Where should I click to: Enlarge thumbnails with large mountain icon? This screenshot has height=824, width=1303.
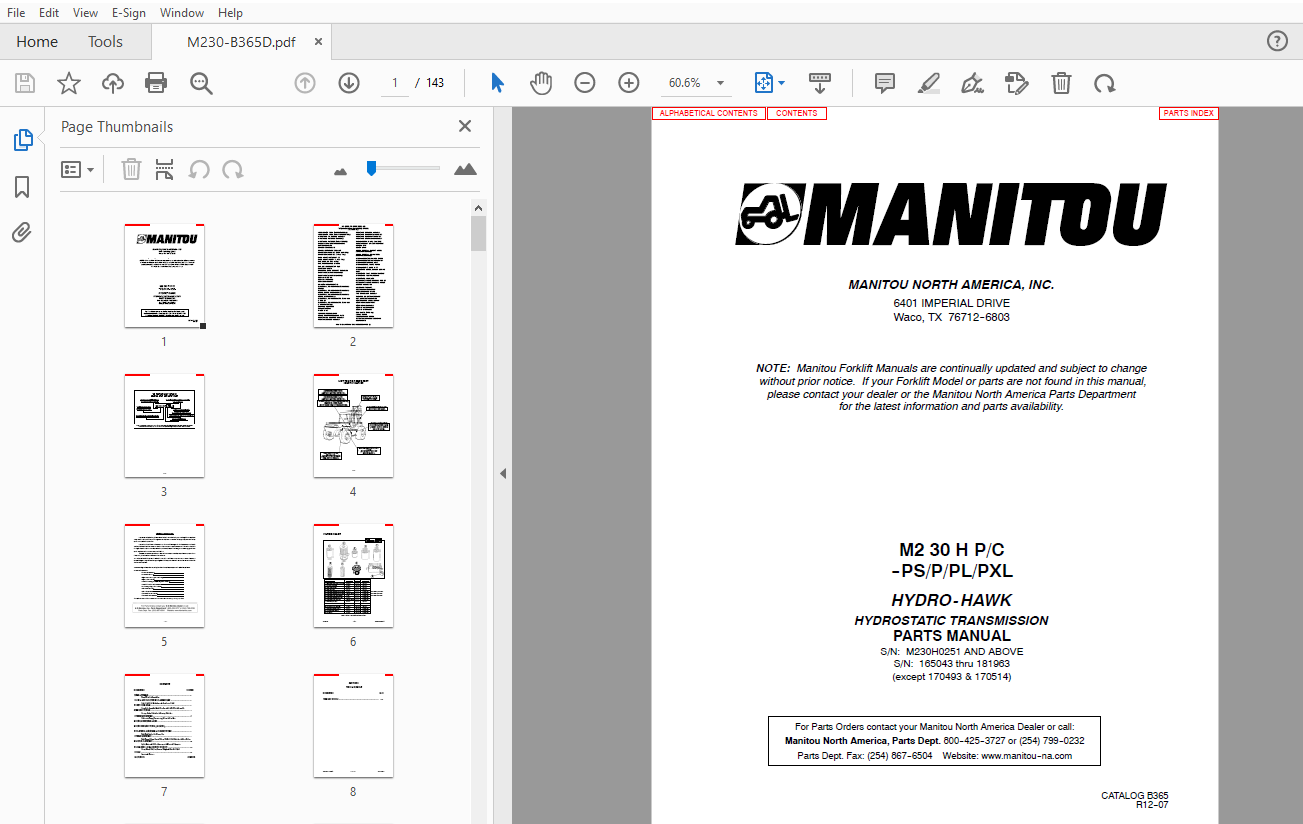pos(465,169)
